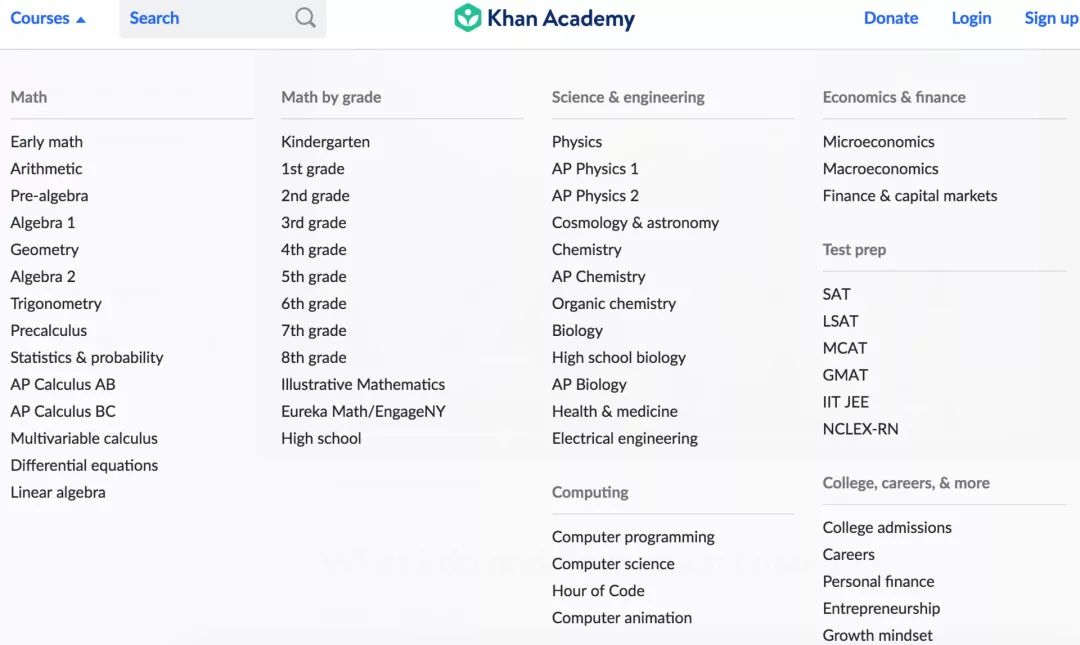This screenshot has height=645, width=1080.
Task: Select Electrical engineering course
Action: click(625, 439)
